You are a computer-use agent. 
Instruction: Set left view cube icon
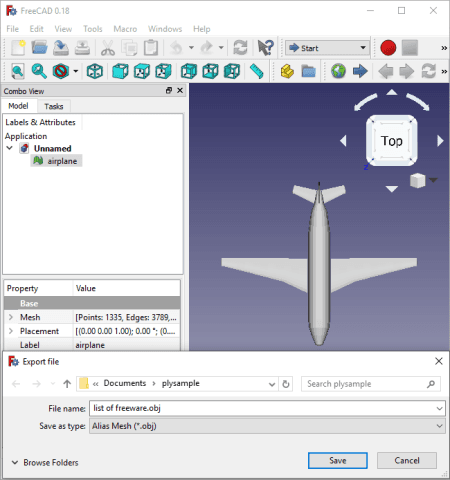[232, 71]
